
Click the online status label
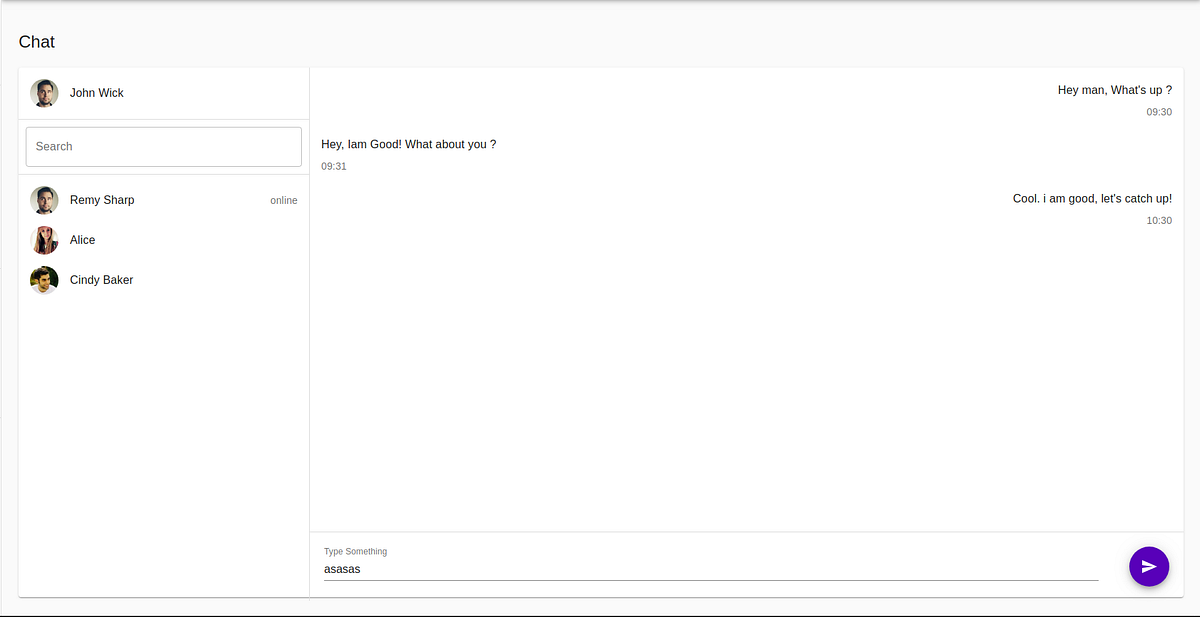(283, 200)
